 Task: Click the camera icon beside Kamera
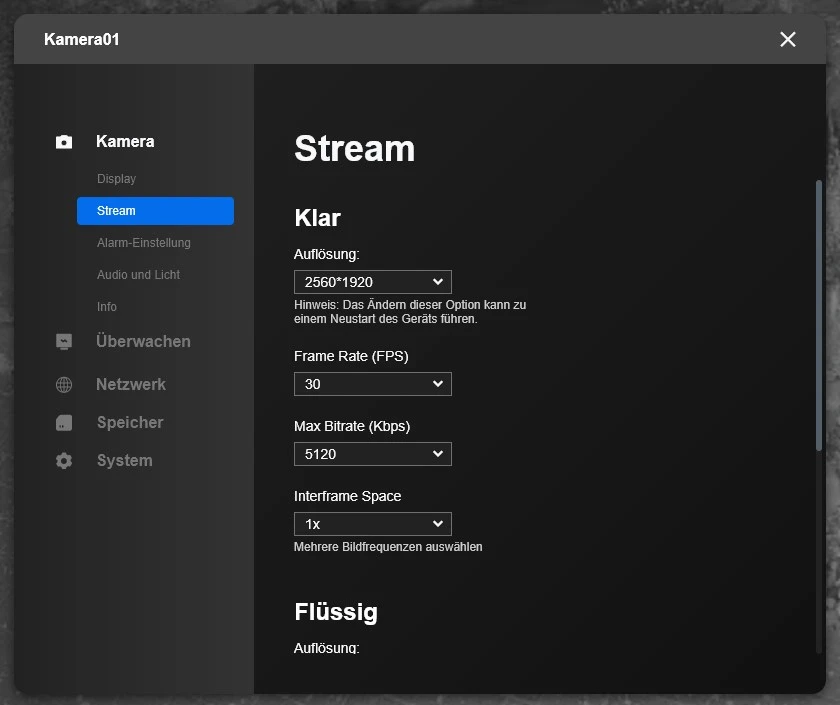(64, 142)
